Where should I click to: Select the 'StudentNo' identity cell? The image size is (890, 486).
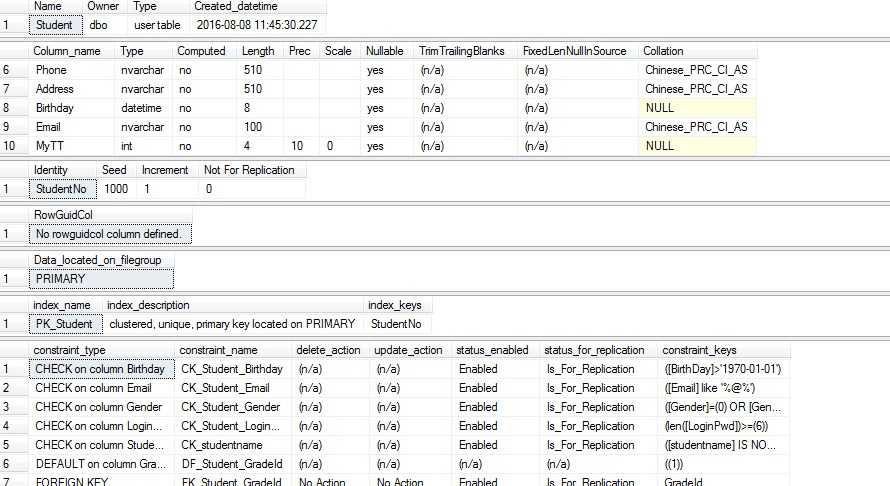(62, 189)
